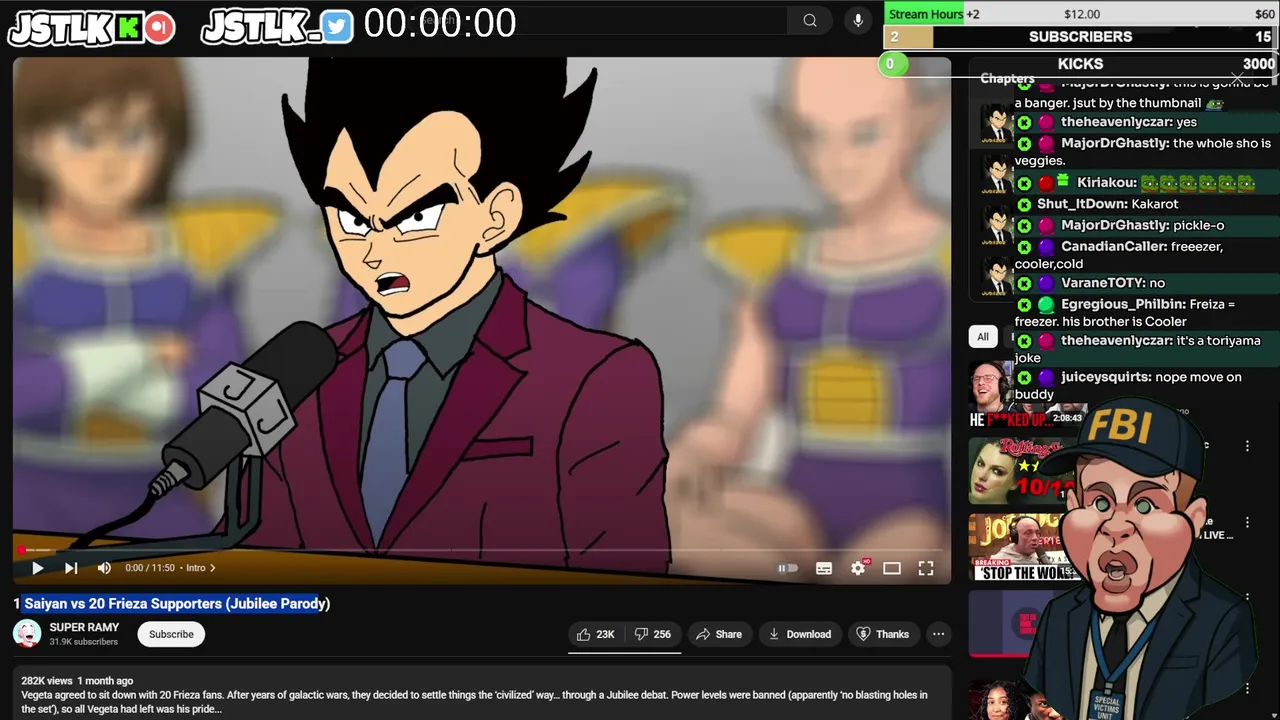Click chat username VaraneTOTY
The width and height of the screenshot is (1280, 720).
click(1103, 283)
